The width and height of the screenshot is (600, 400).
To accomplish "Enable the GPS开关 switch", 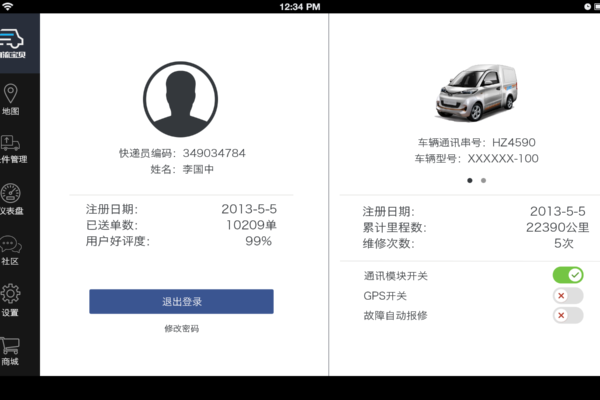I will point(567,296).
